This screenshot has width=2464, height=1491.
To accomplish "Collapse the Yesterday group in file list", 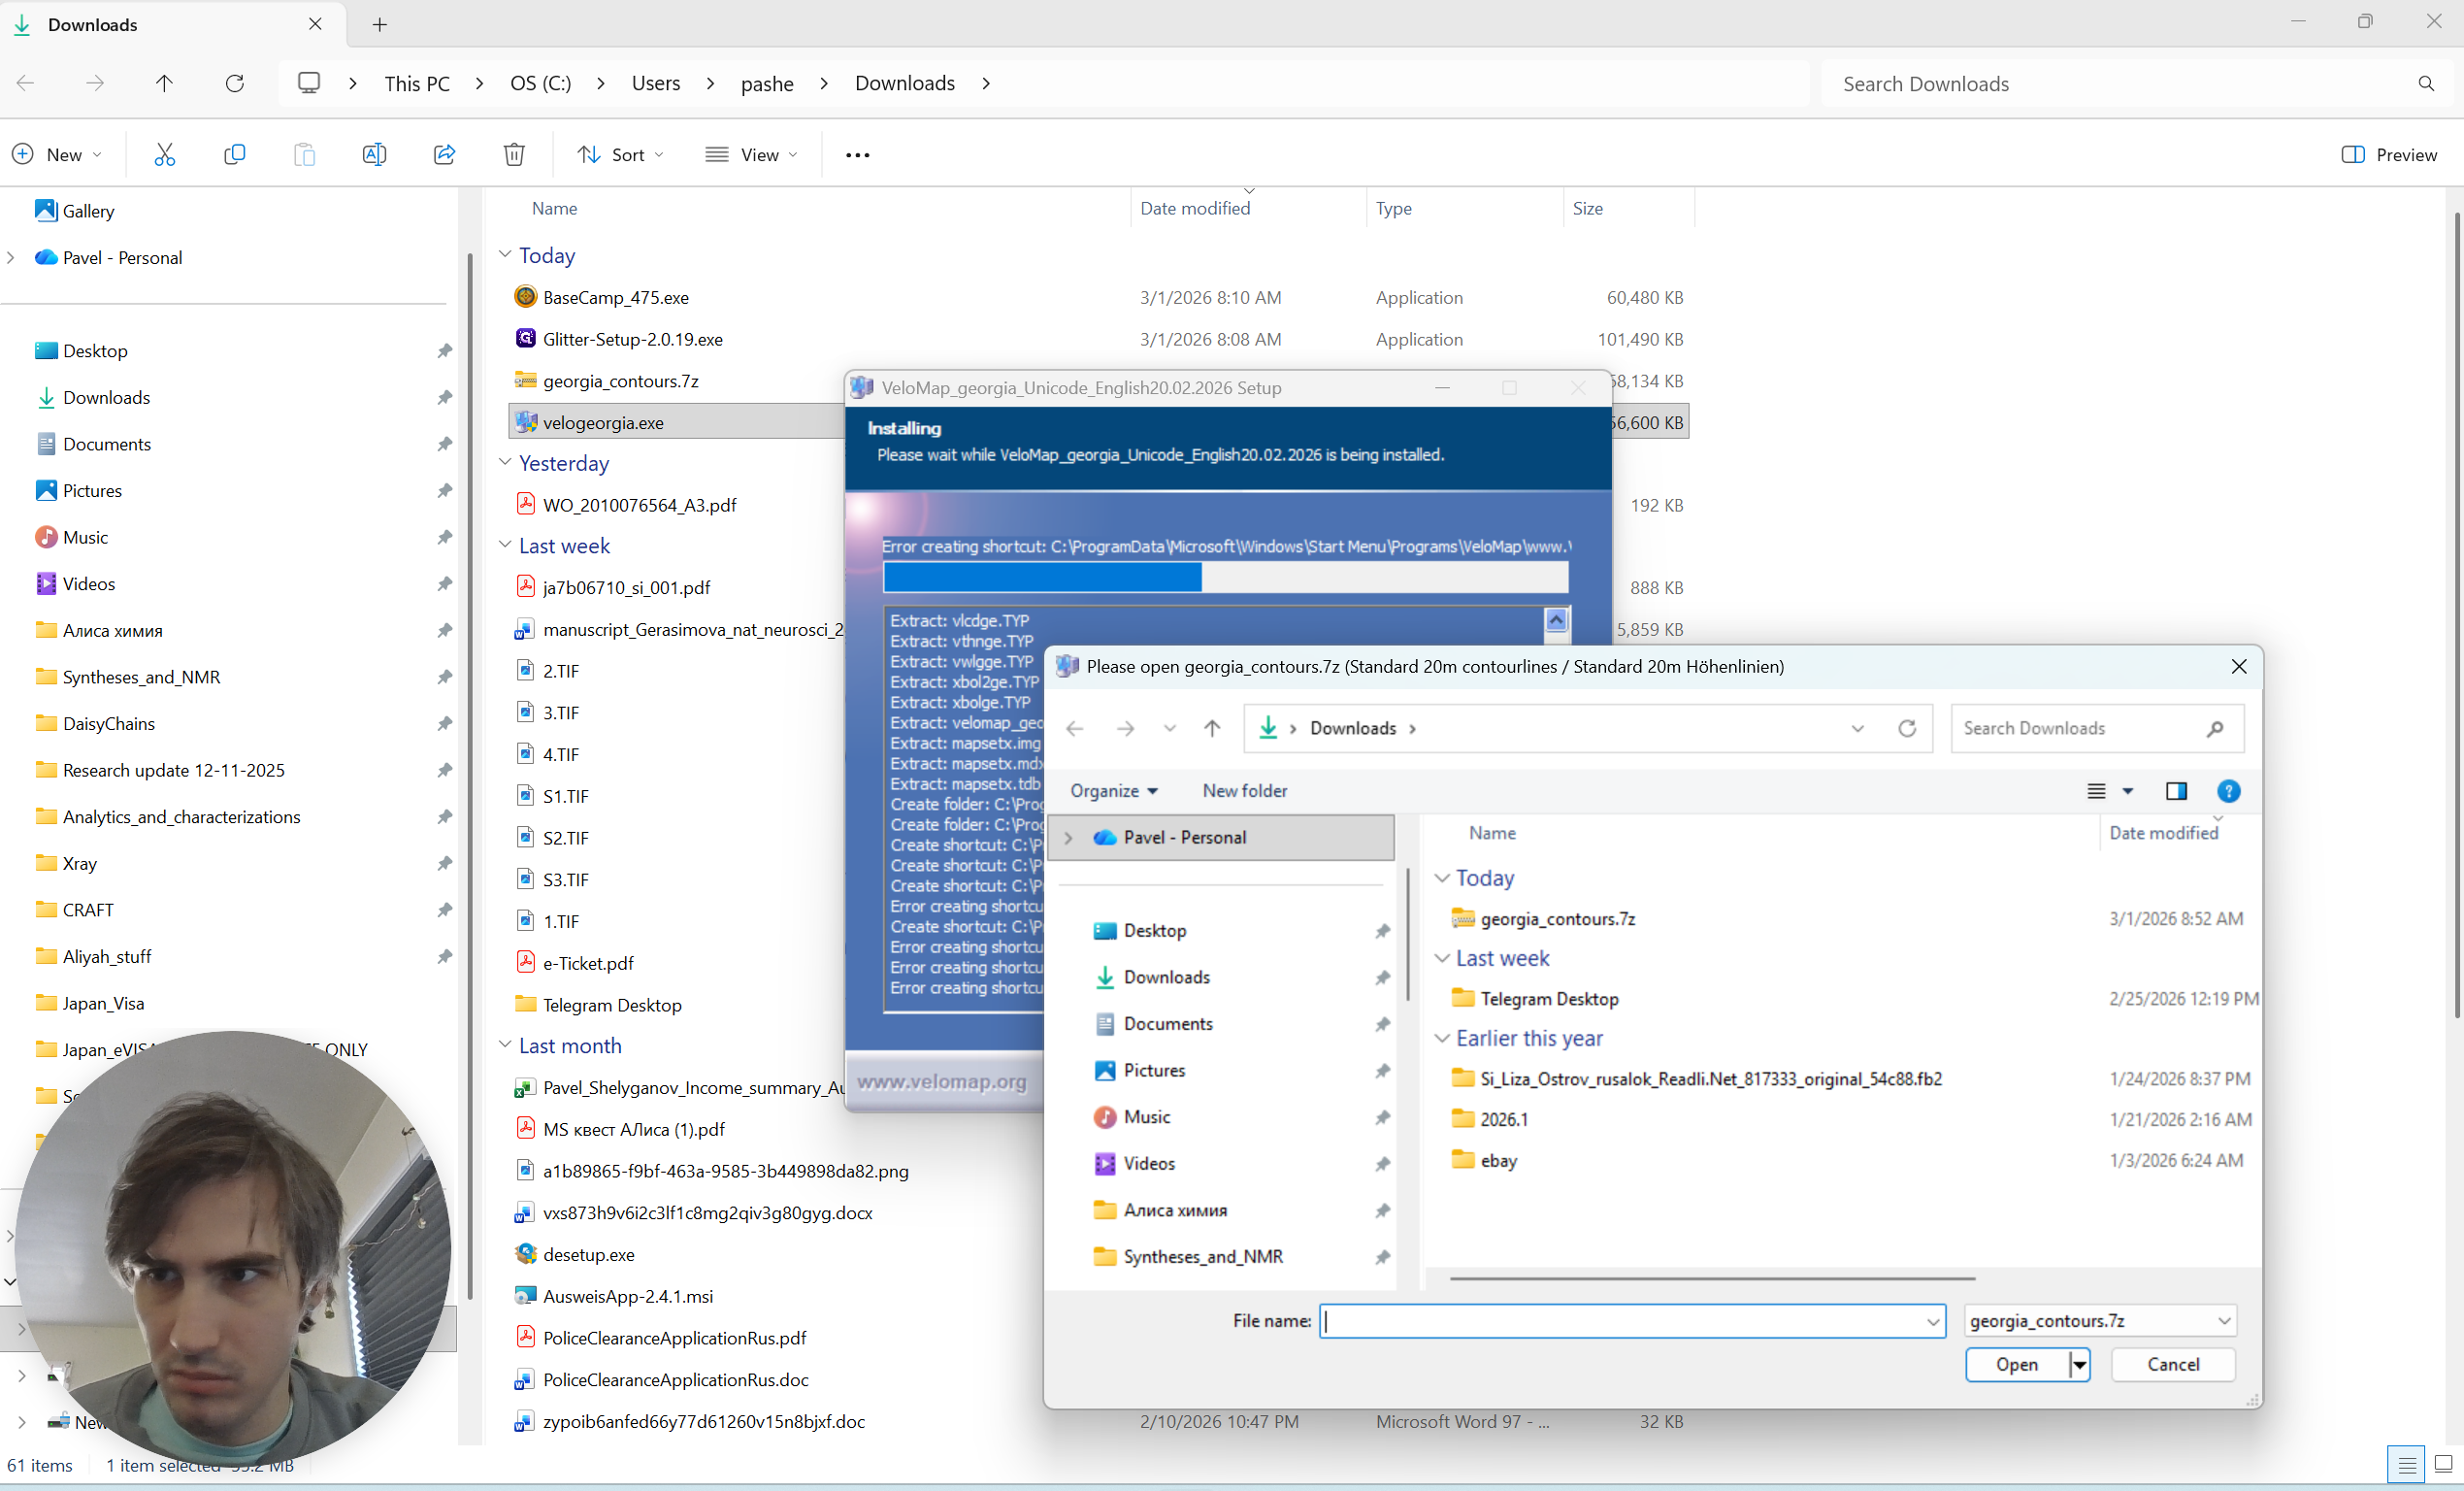I will [505, 462].
